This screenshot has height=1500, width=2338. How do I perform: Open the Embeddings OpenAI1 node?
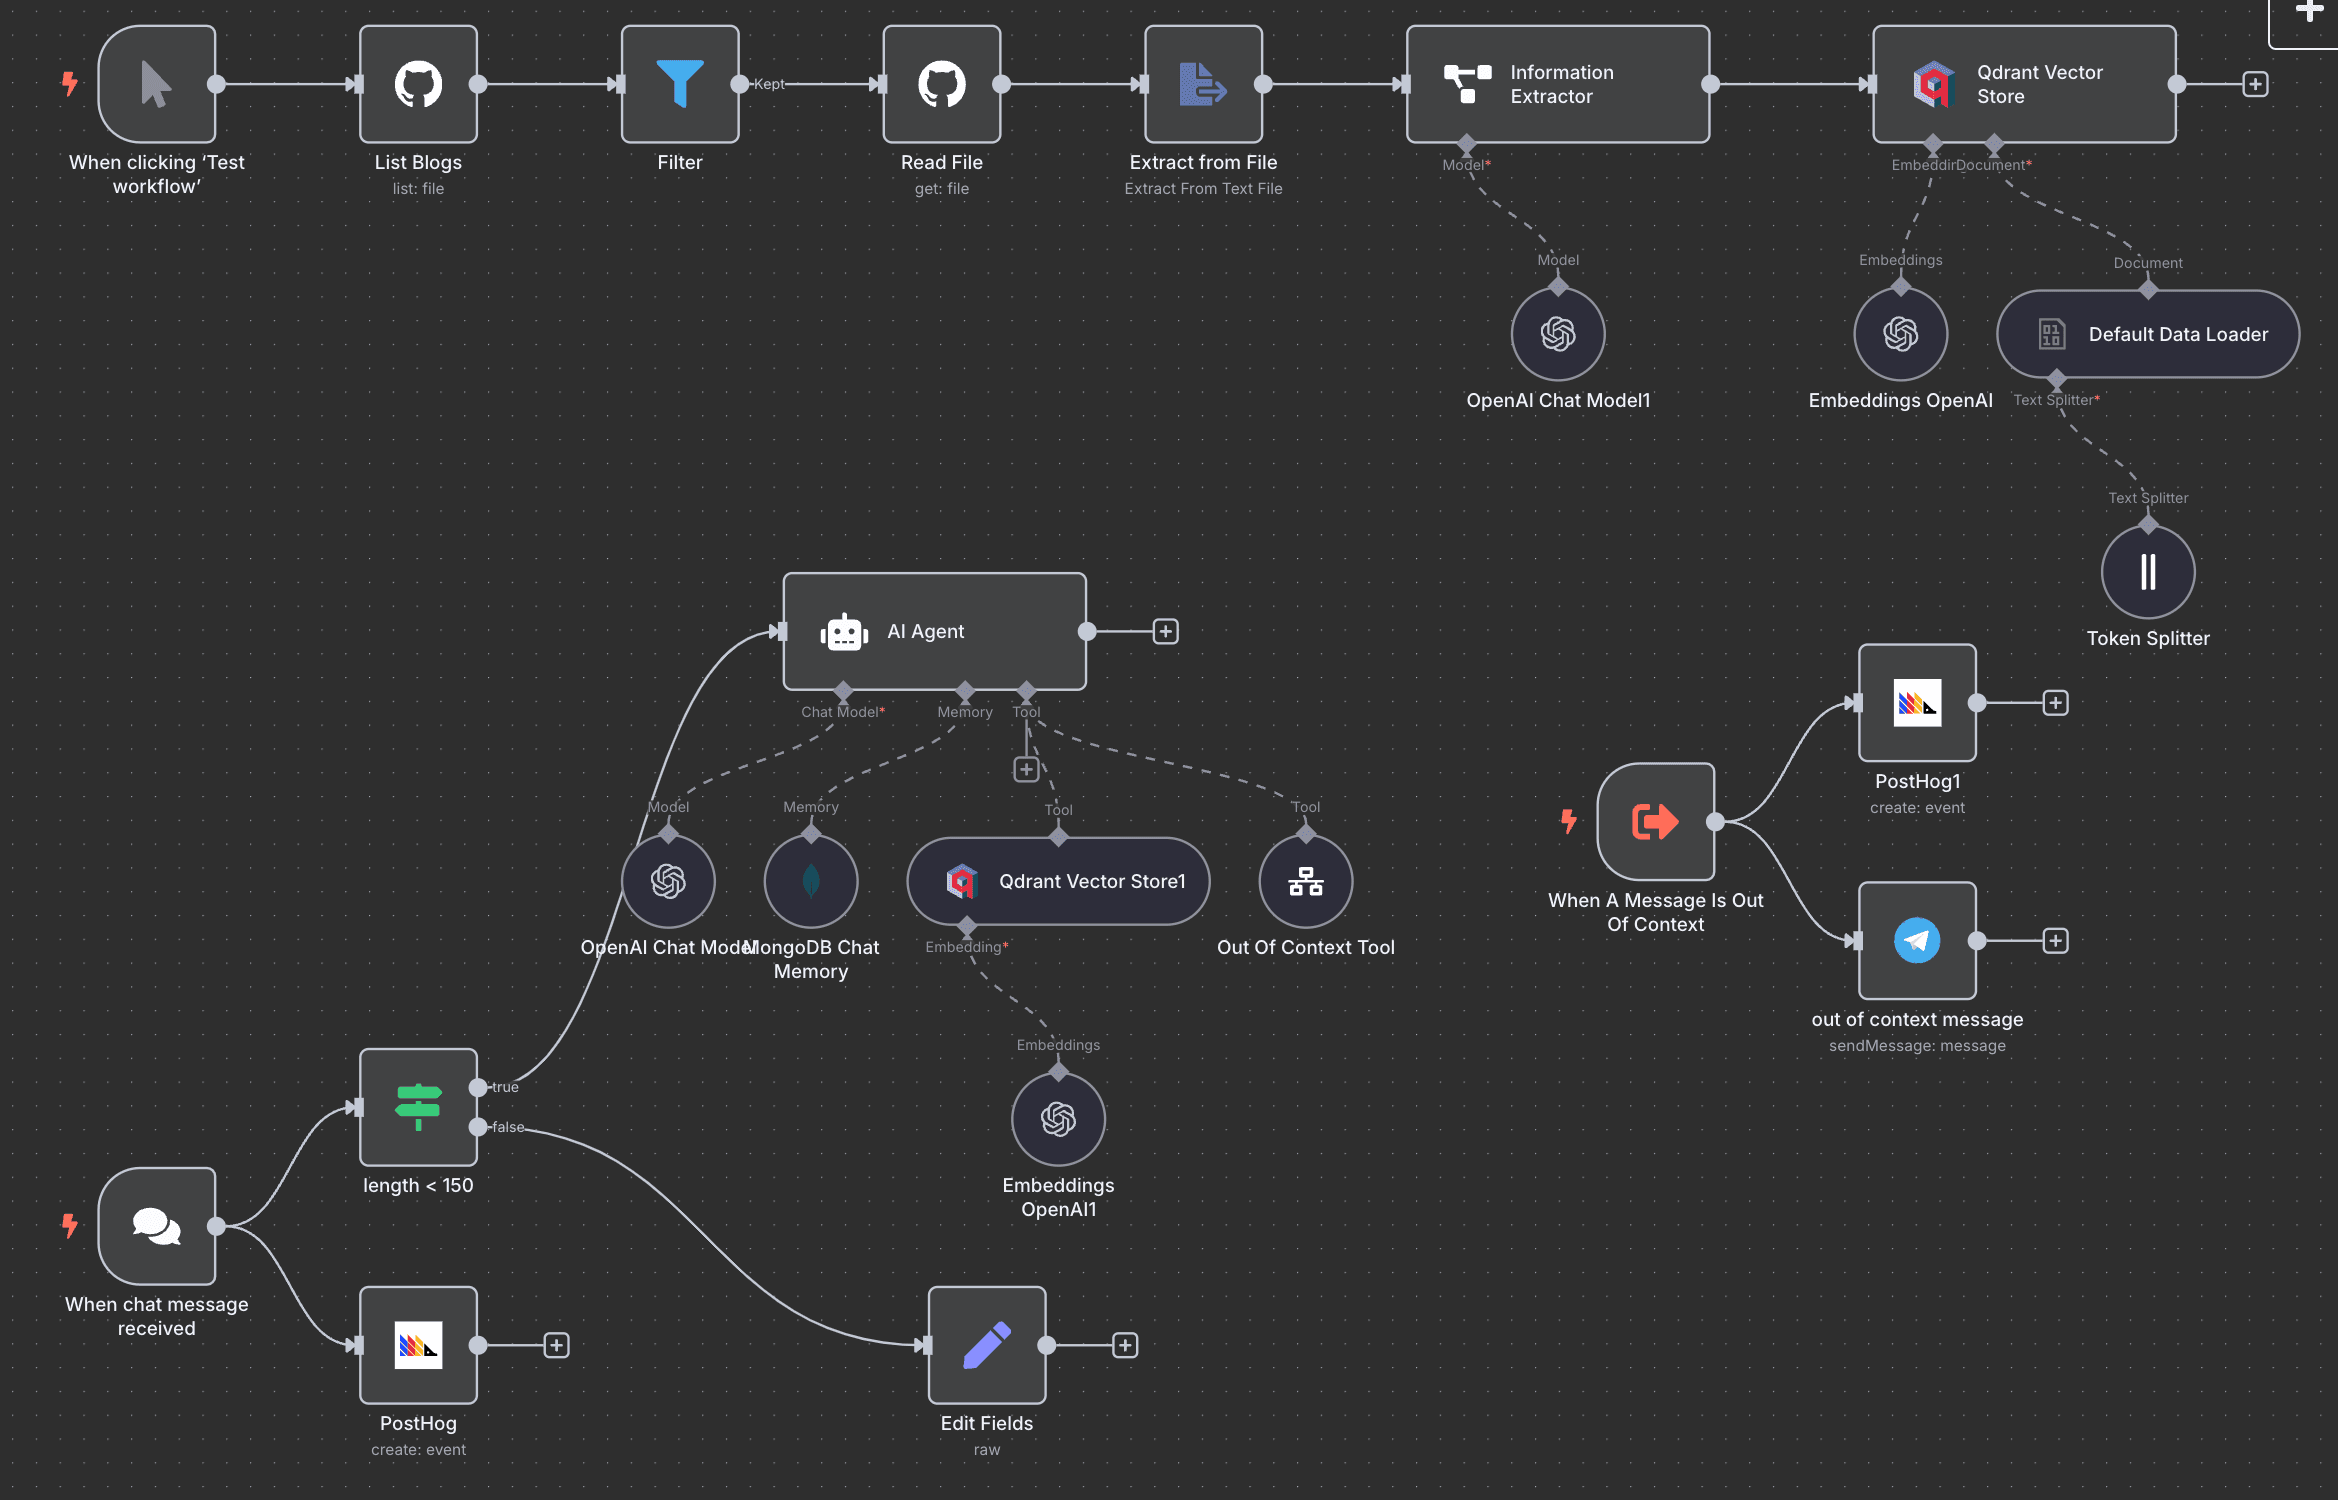click(x=1058, y=1119)
